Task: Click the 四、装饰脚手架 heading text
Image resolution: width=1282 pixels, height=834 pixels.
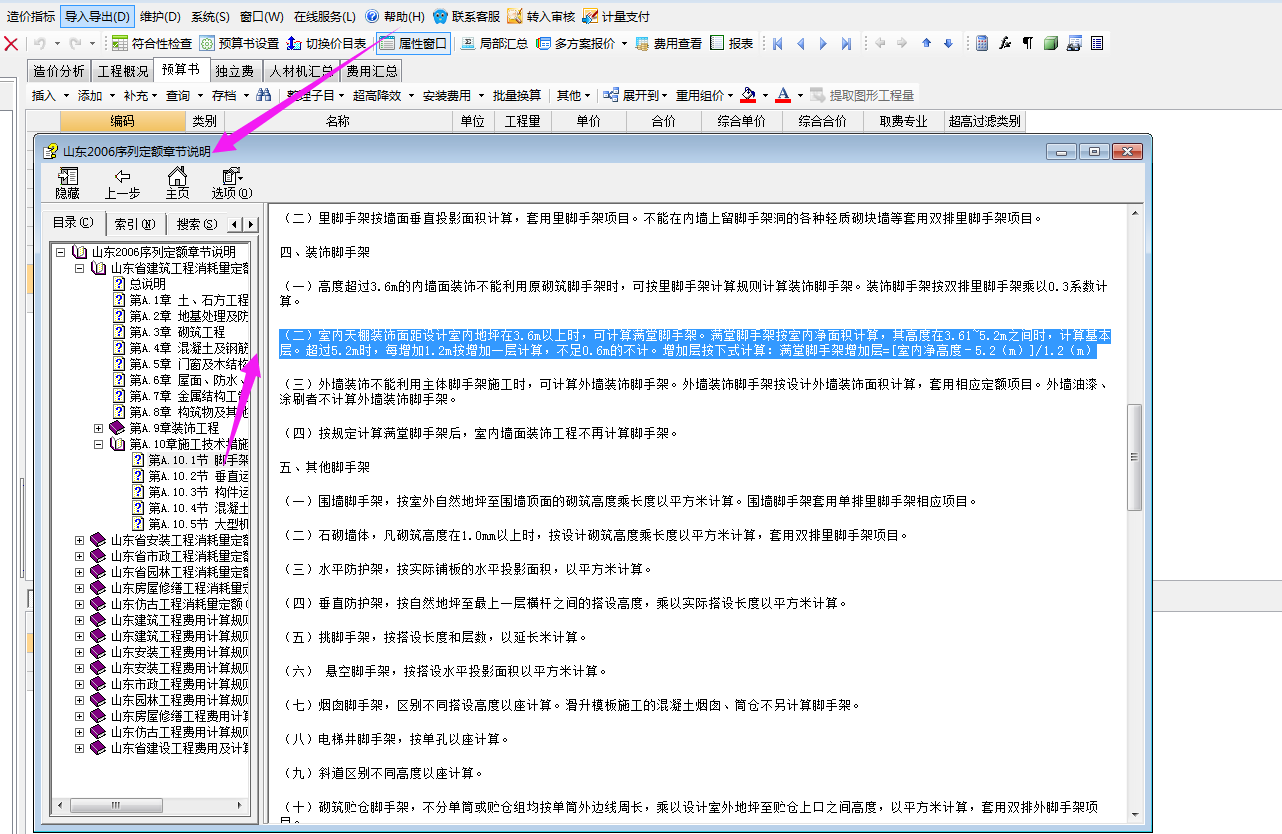Action: 324,252
